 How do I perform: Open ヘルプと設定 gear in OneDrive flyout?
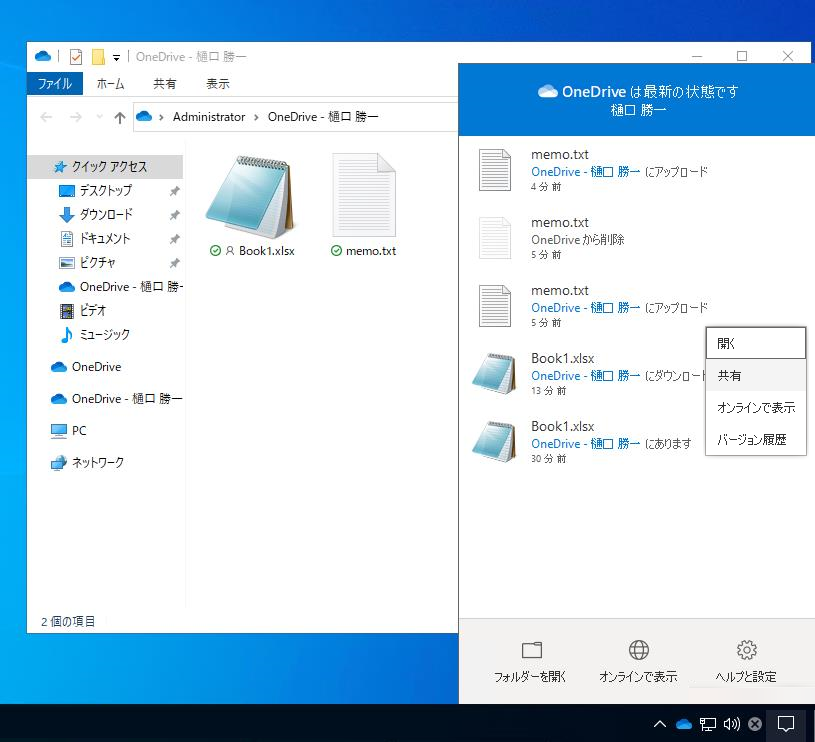point(746,661)
